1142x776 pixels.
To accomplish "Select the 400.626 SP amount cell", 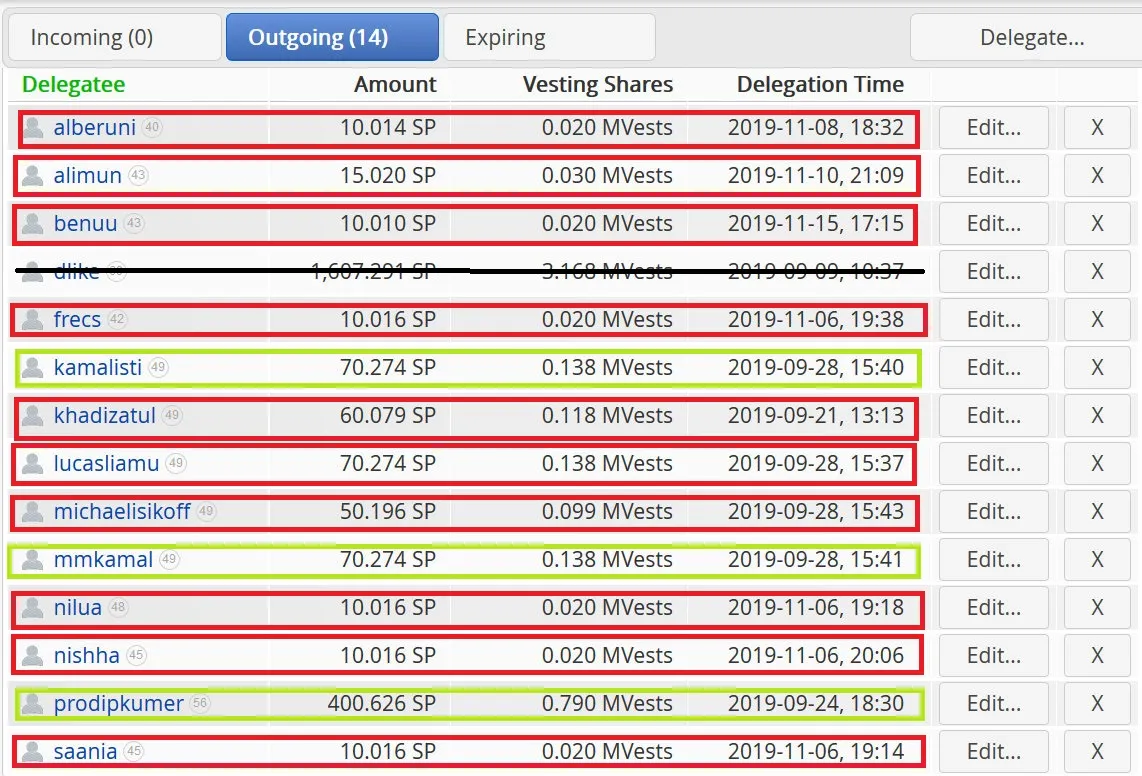I will click(382, 704).
